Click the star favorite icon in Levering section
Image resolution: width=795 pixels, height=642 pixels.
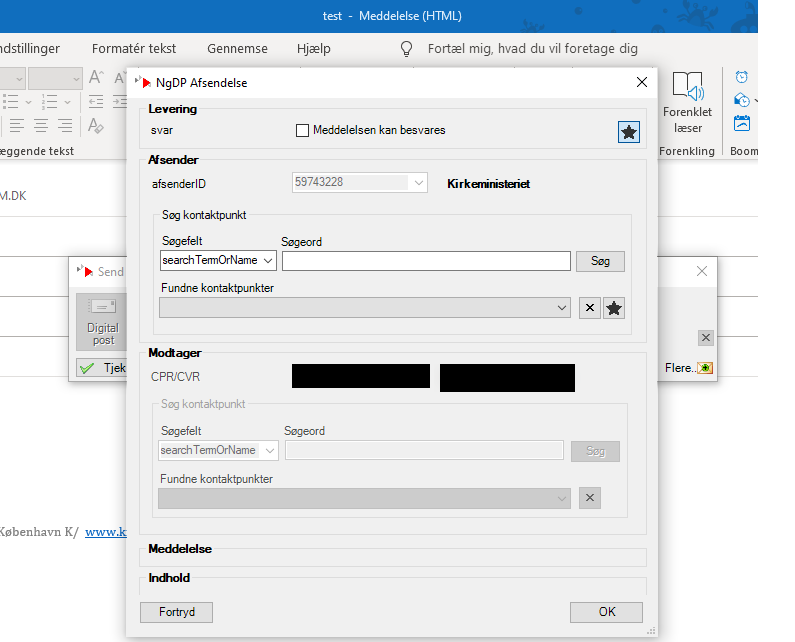629,132
